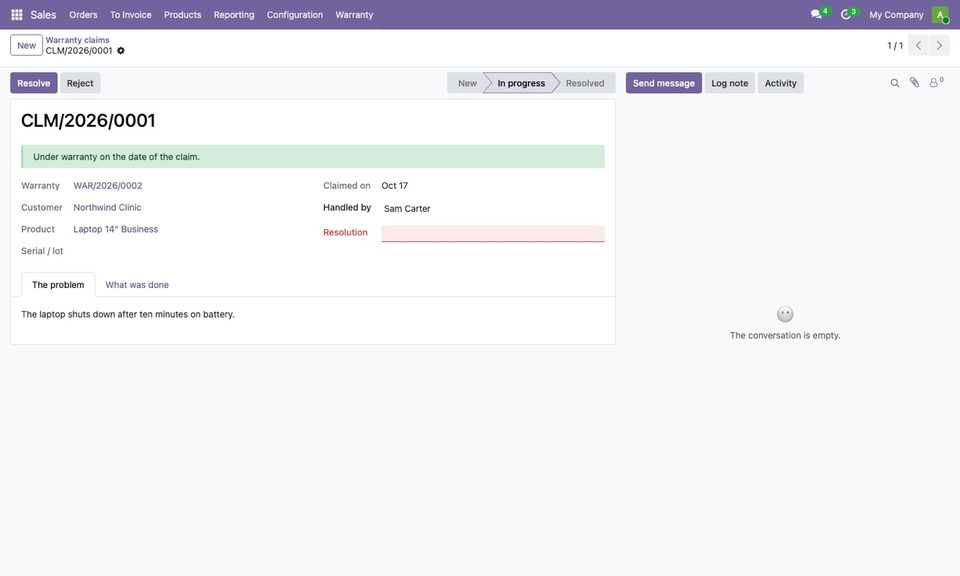Open the To Invoice menu

click(x=130, y=15)
